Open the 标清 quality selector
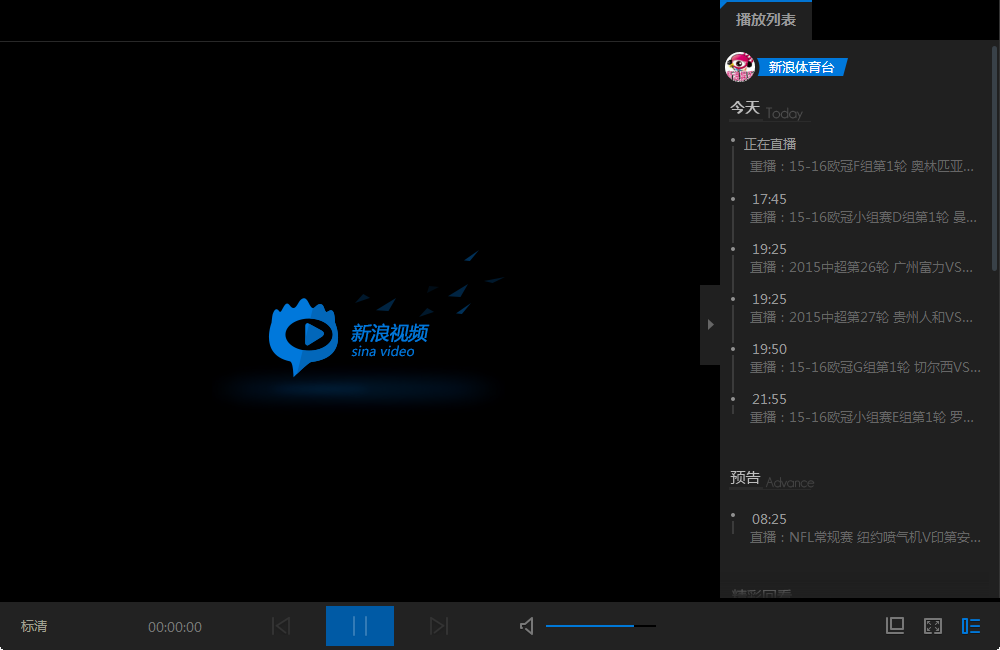Screen dimensions: 1000x650 point(33,626)
